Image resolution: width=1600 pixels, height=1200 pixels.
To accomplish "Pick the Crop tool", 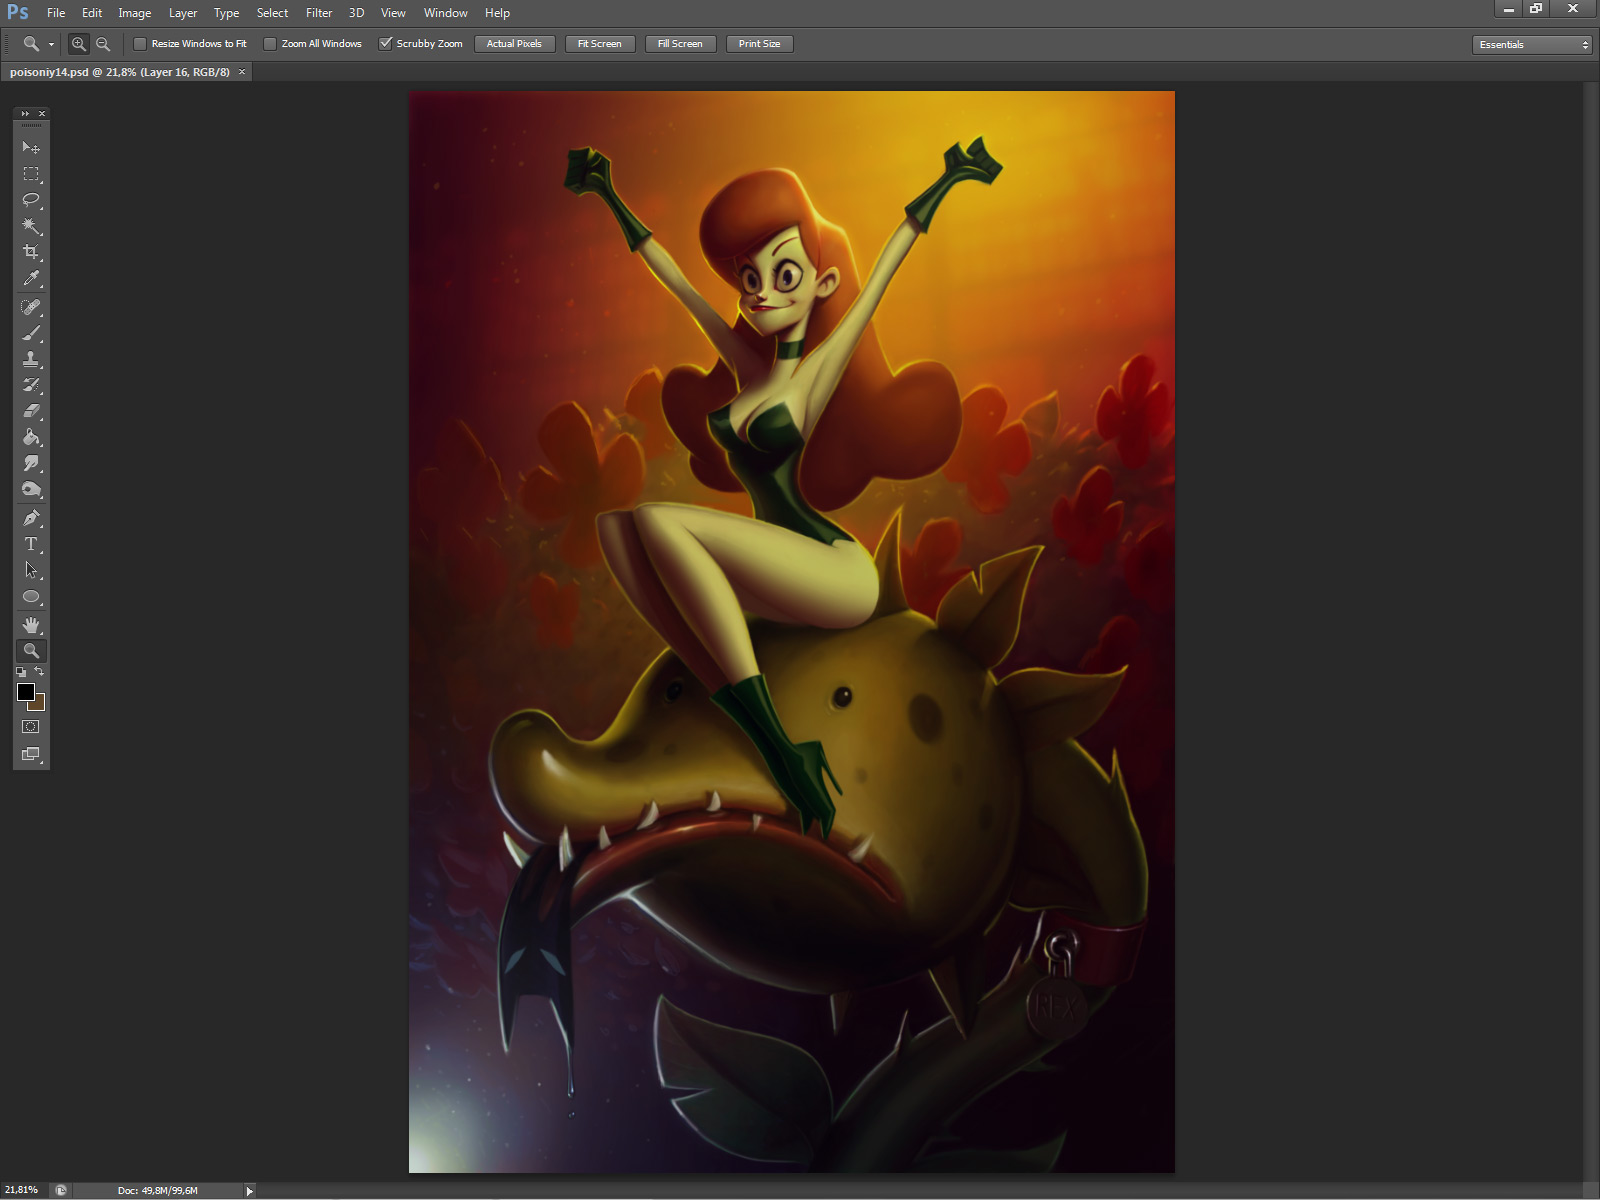I will click(x=31, y=252).
